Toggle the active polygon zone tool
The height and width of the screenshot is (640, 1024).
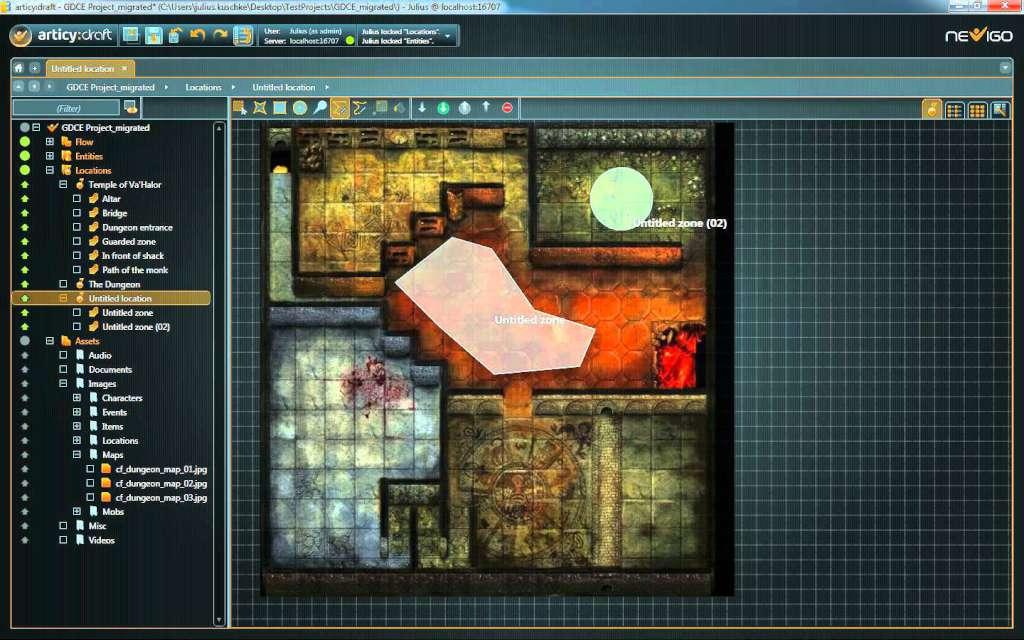[340, 108]
